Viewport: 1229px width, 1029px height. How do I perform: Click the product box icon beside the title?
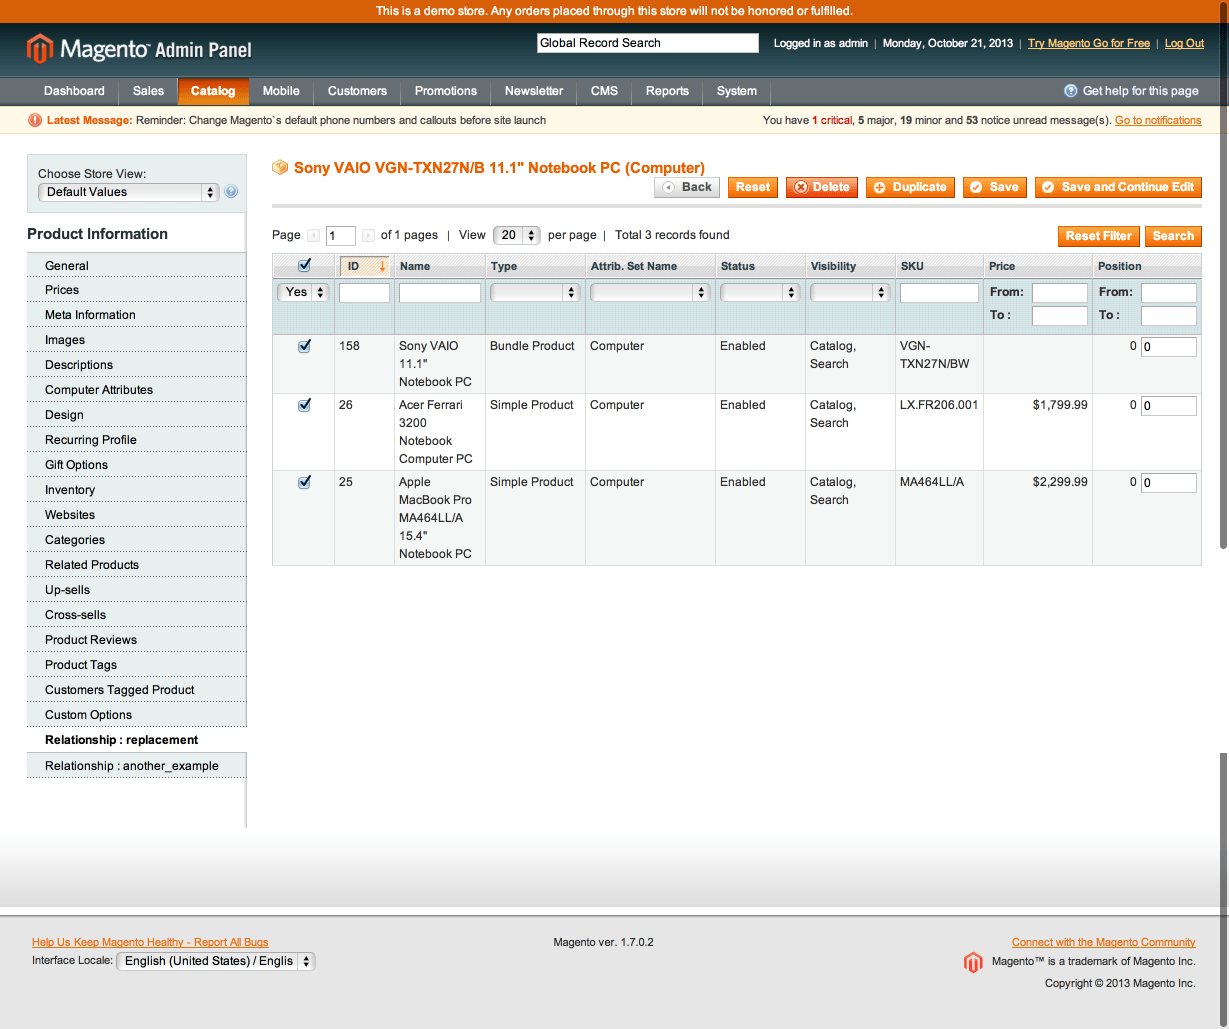(x=280, y=167)
